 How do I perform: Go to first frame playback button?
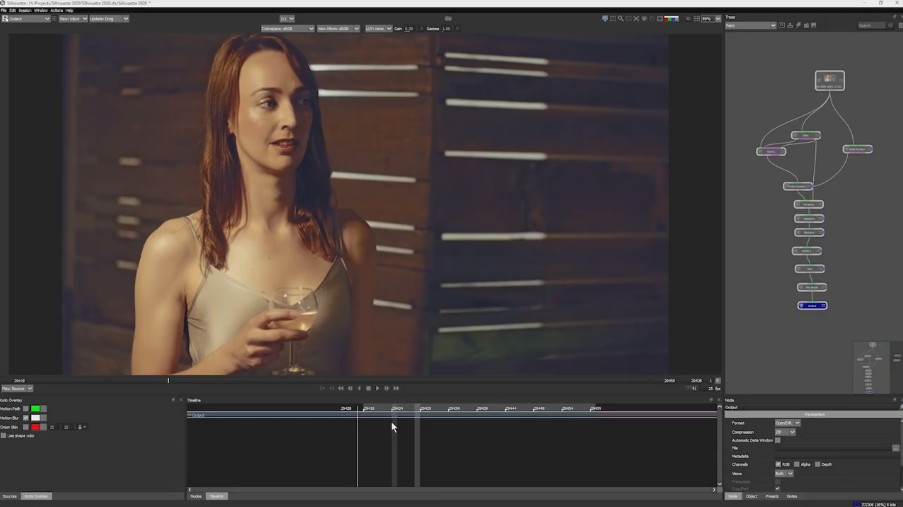[341, 388]
